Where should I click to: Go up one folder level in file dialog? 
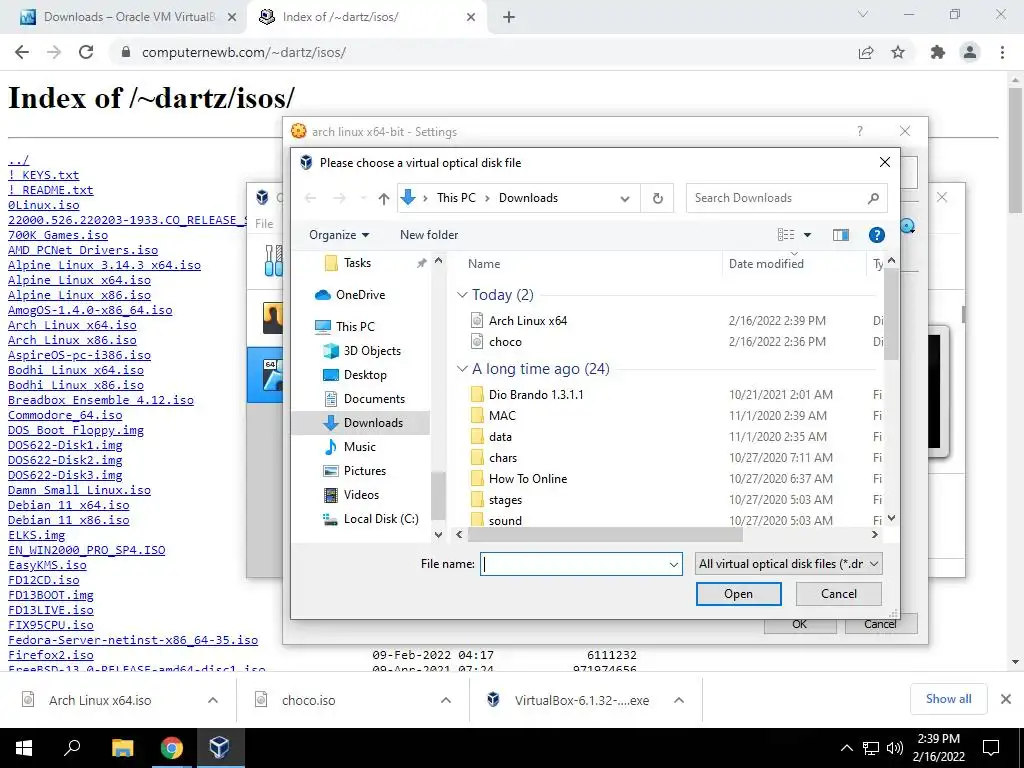pyautogui.click(x=383, y=199)
